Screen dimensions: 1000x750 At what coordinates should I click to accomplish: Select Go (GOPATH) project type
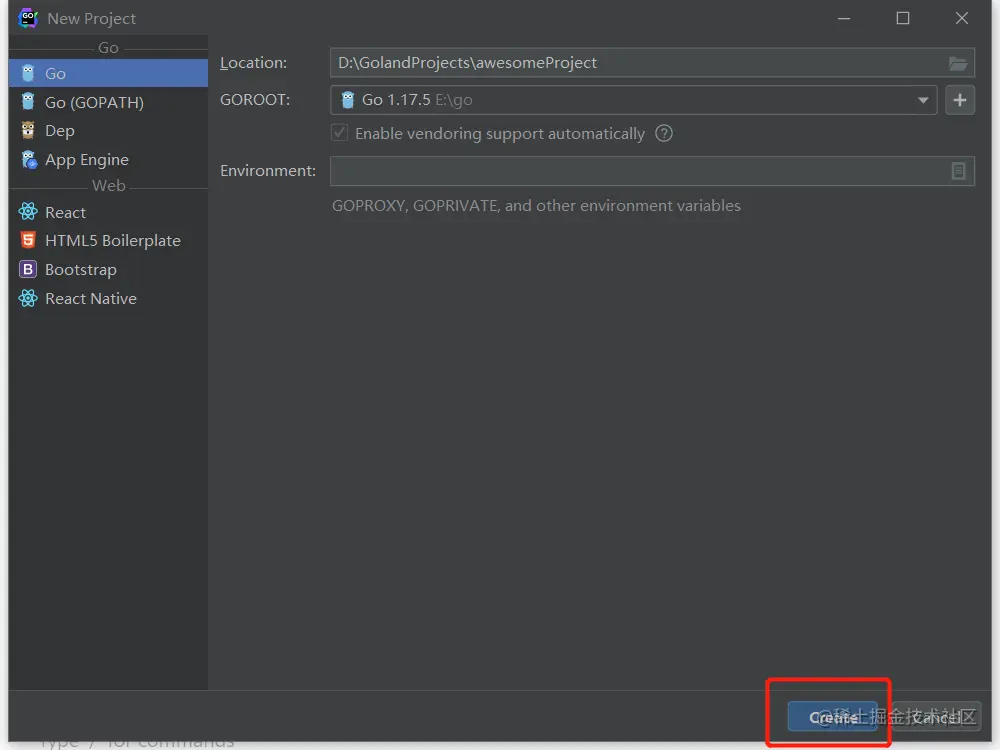click(x=108, y=102)
